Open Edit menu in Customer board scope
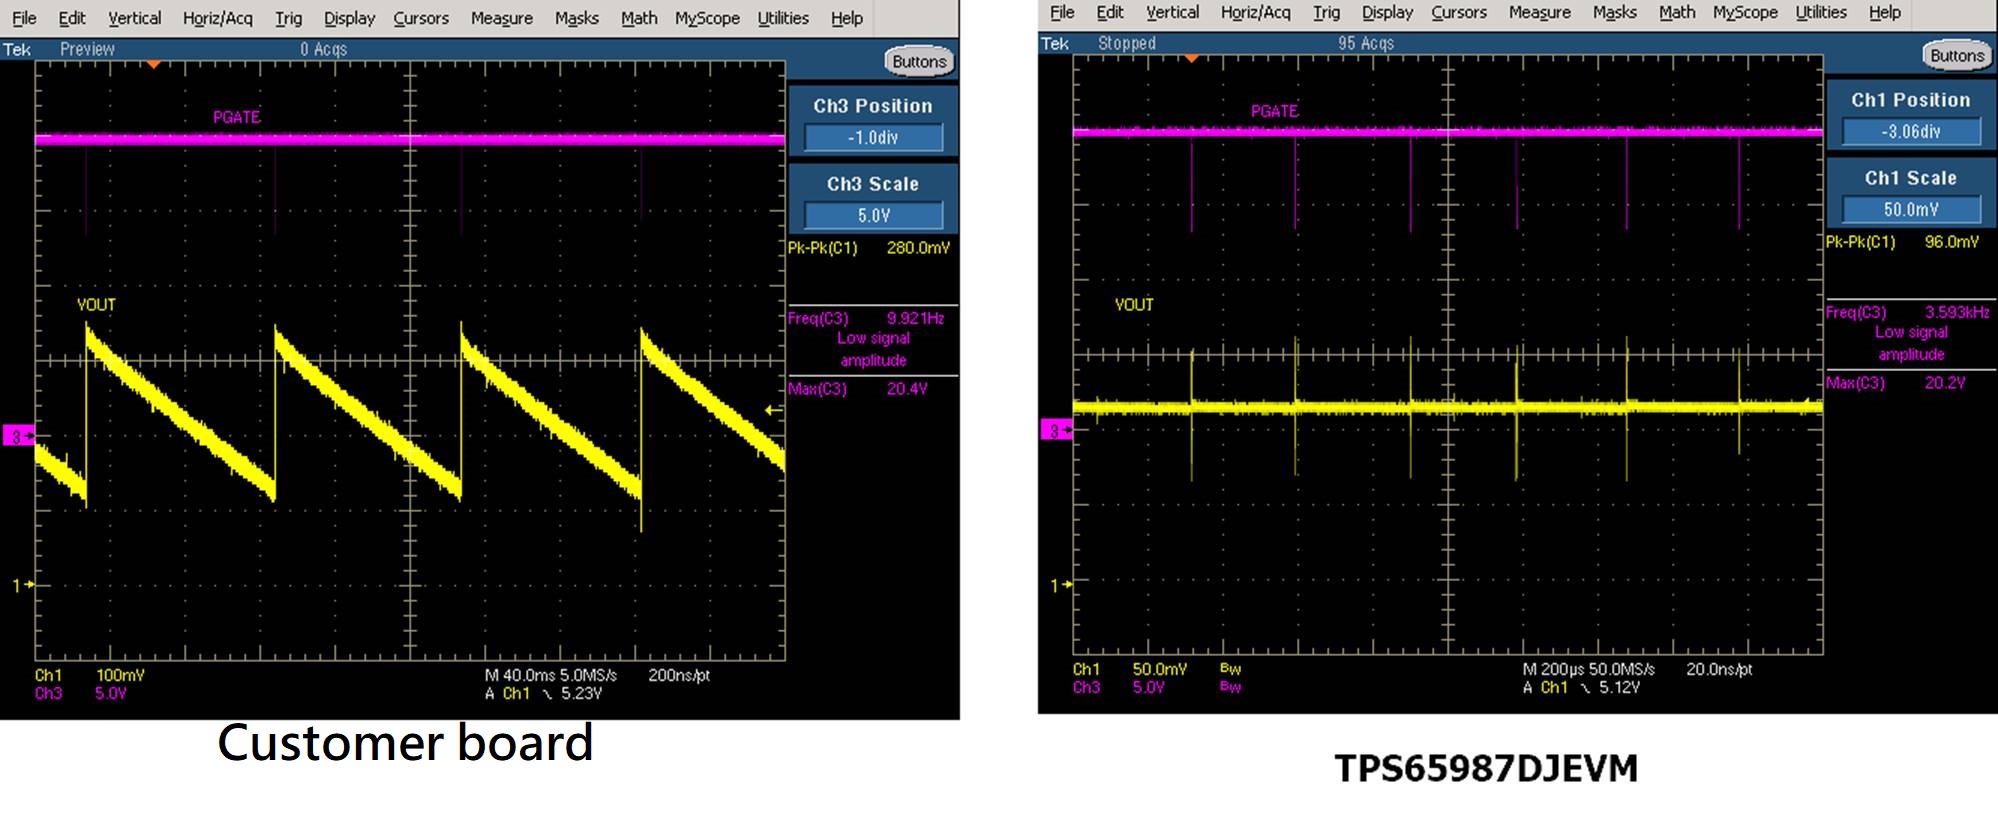1998x825 pixels. (72, 18)
